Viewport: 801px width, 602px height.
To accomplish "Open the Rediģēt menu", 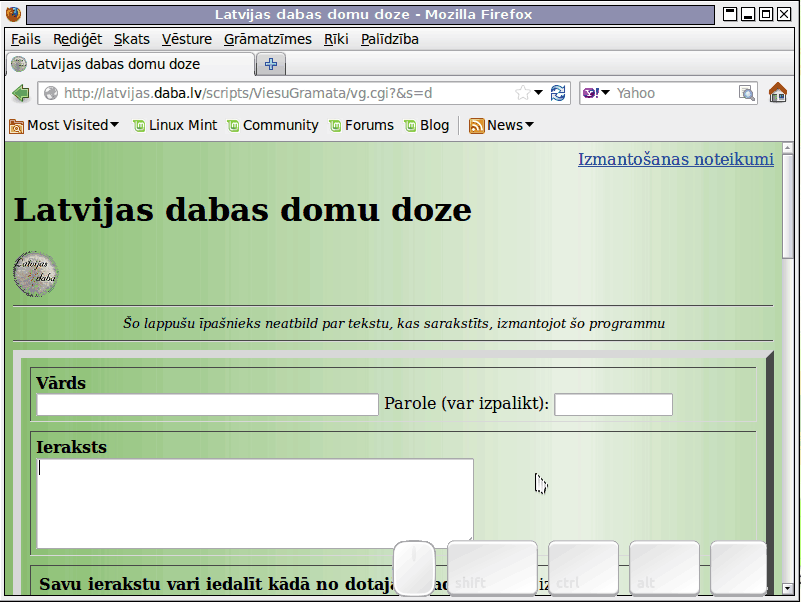I will [78, 39].
